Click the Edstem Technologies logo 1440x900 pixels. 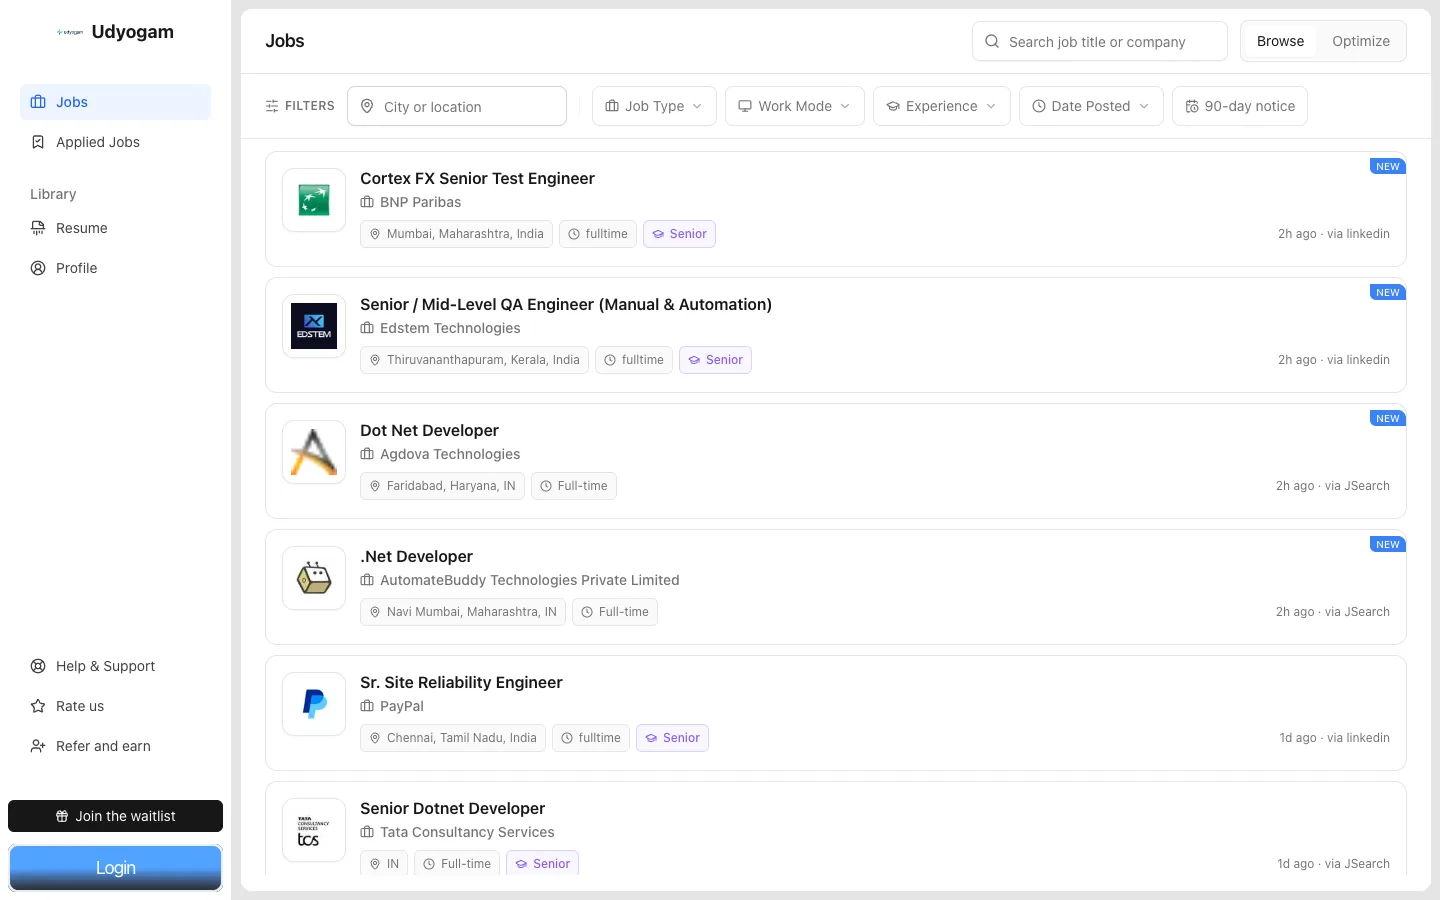pos(314,326)
